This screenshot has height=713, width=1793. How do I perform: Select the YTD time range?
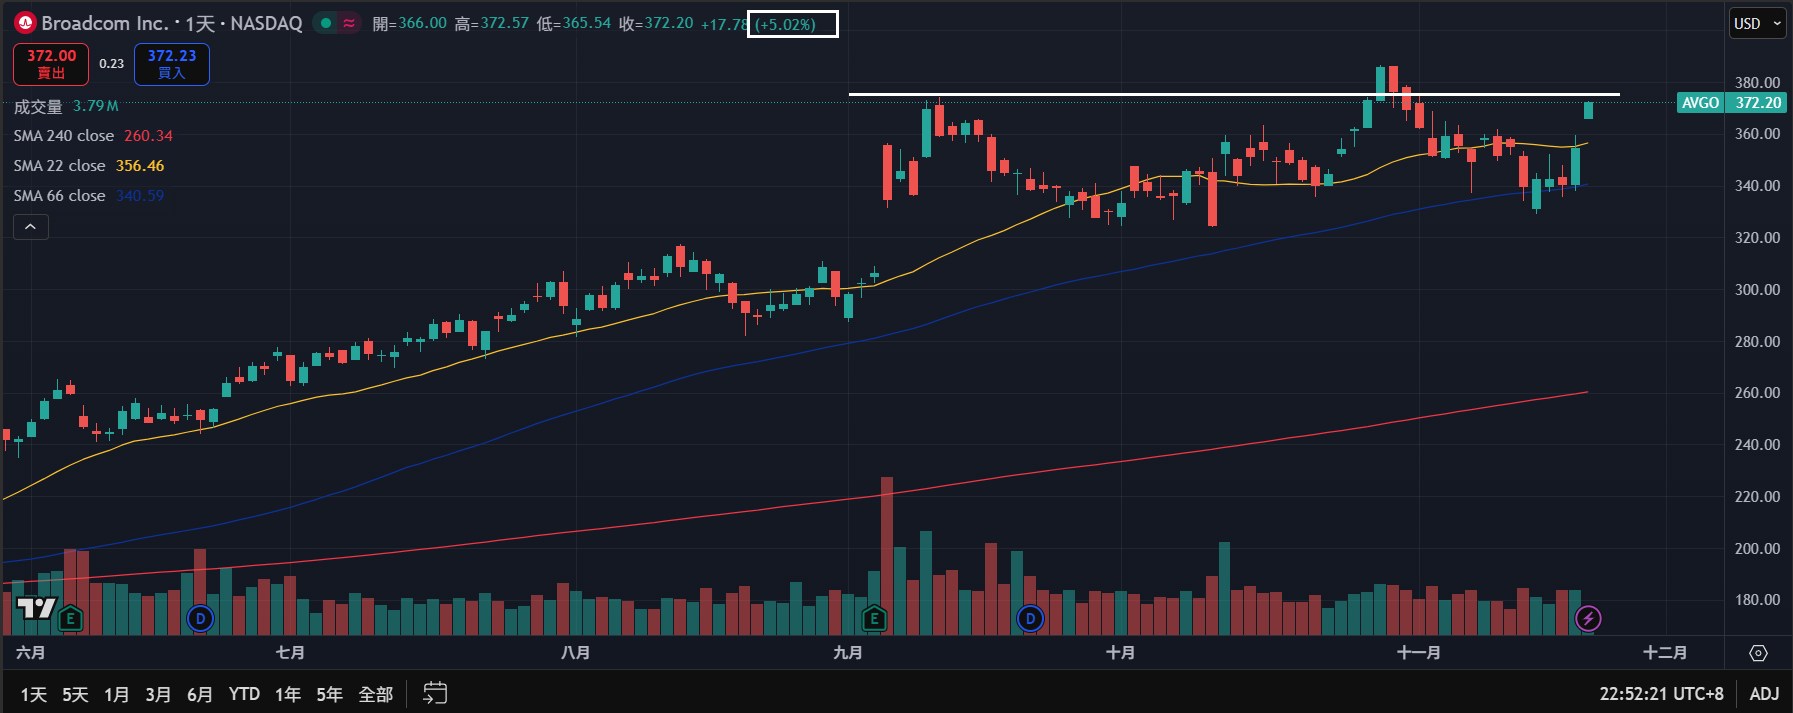244,693
